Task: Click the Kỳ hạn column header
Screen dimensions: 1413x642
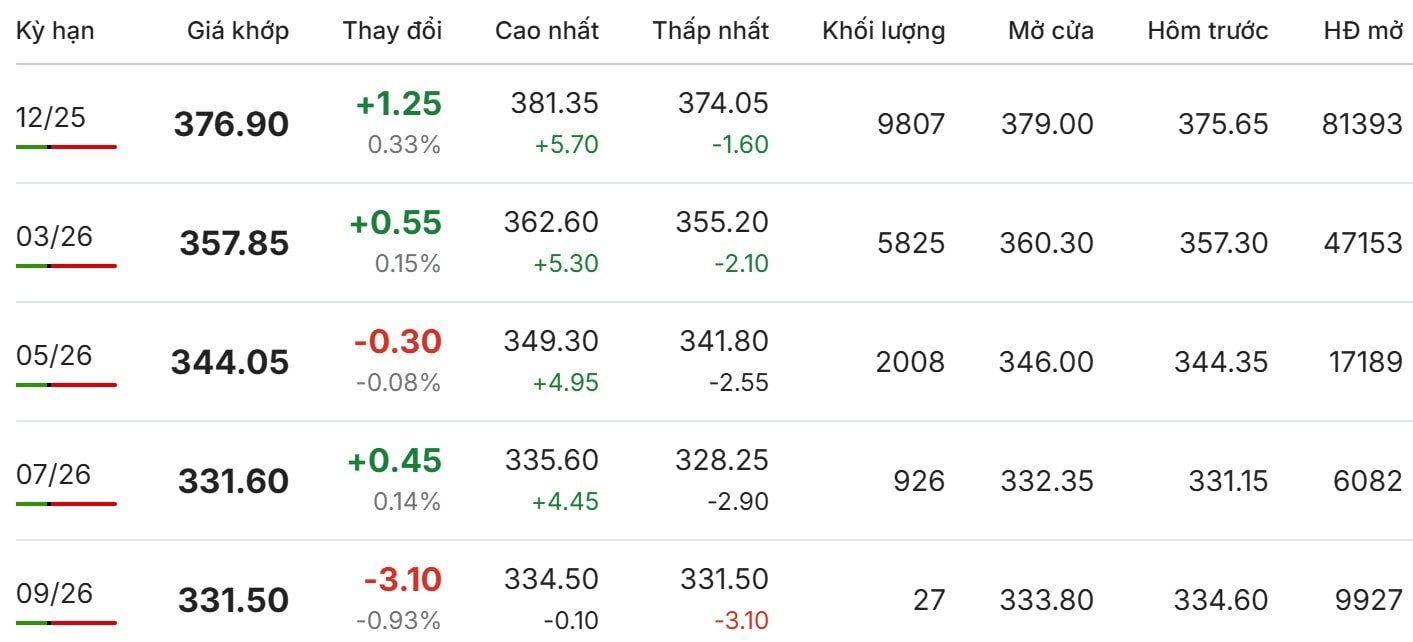Action: pos(55,31)
